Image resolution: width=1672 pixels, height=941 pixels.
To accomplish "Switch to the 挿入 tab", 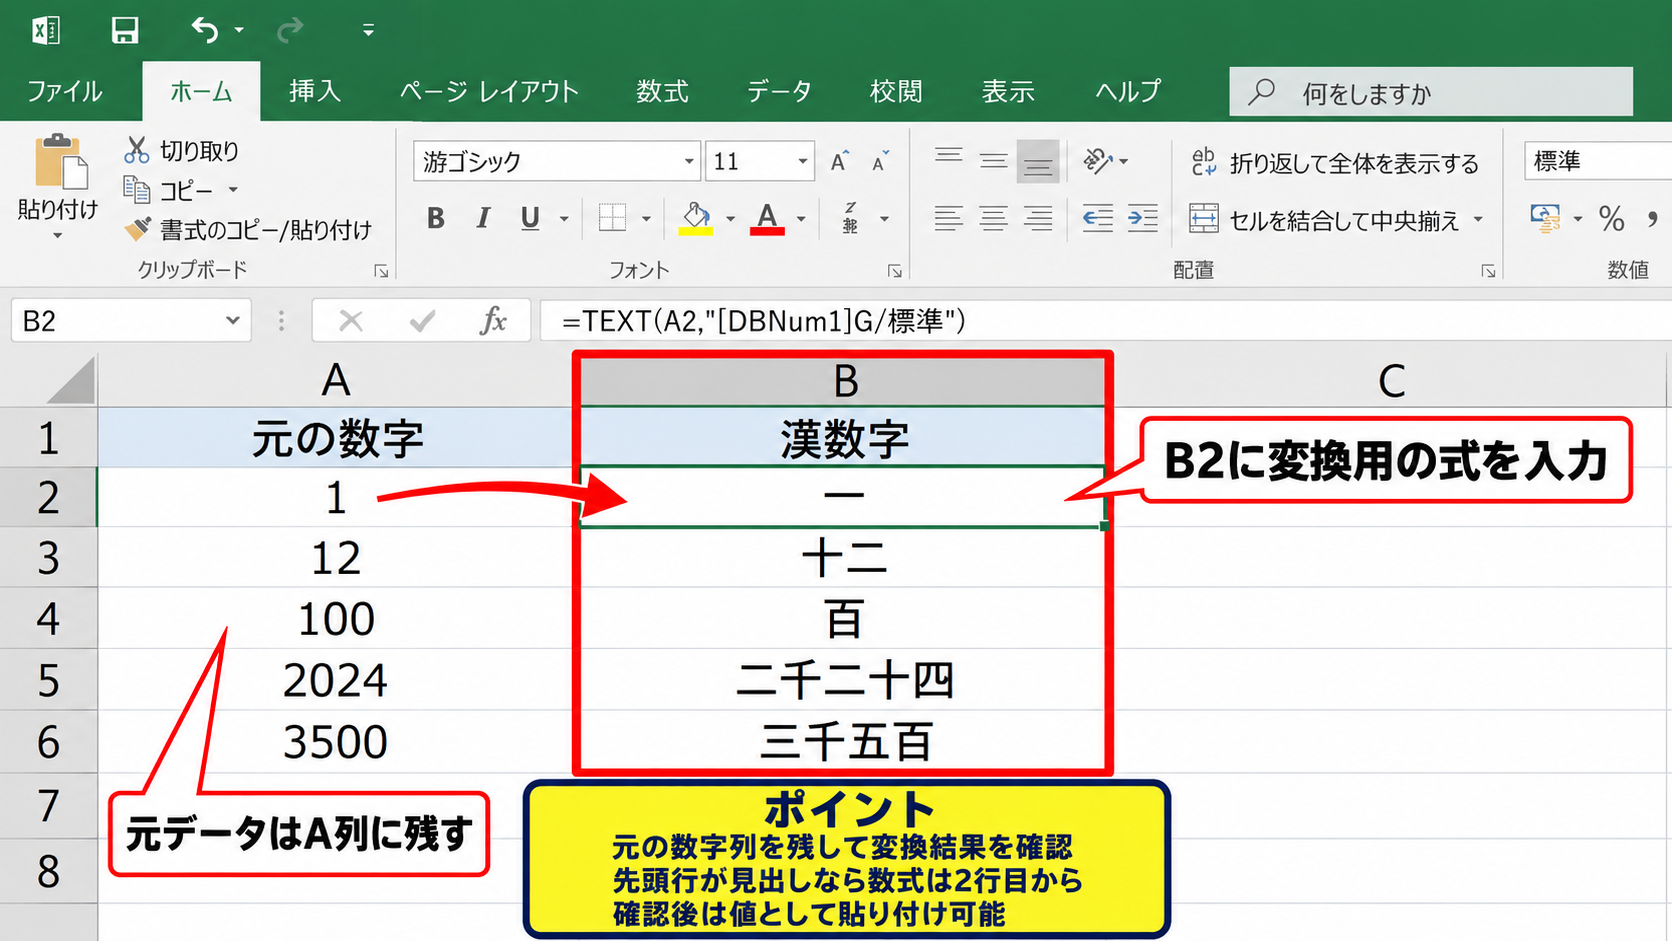I will [315, 92].
